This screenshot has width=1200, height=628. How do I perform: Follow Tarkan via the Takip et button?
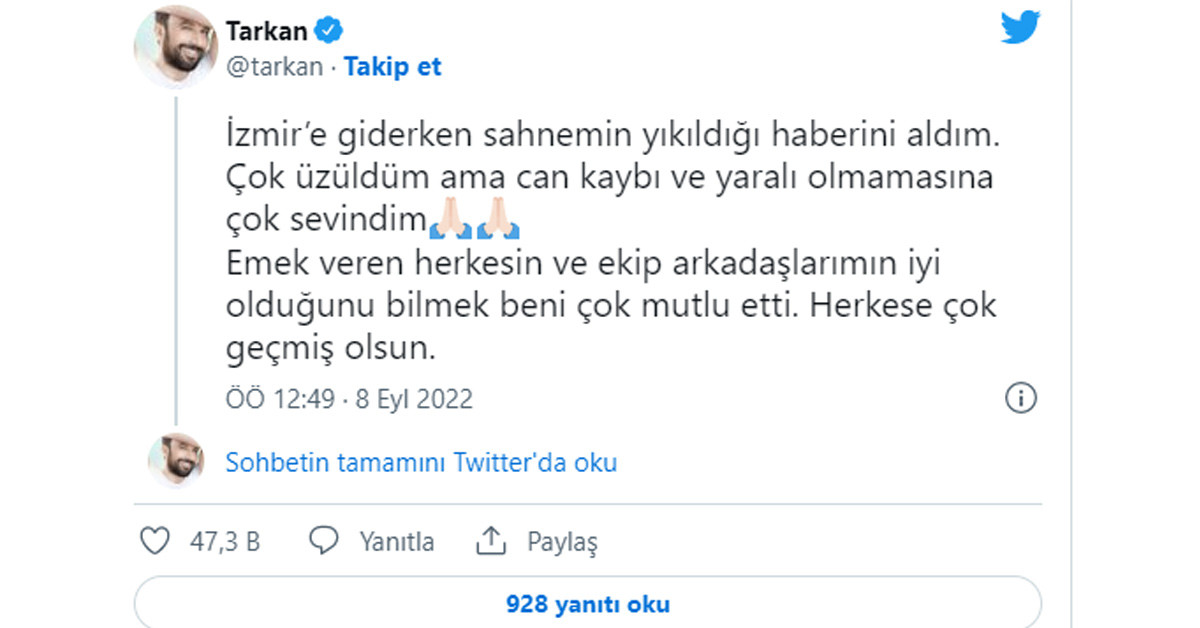tap(392, 67)
